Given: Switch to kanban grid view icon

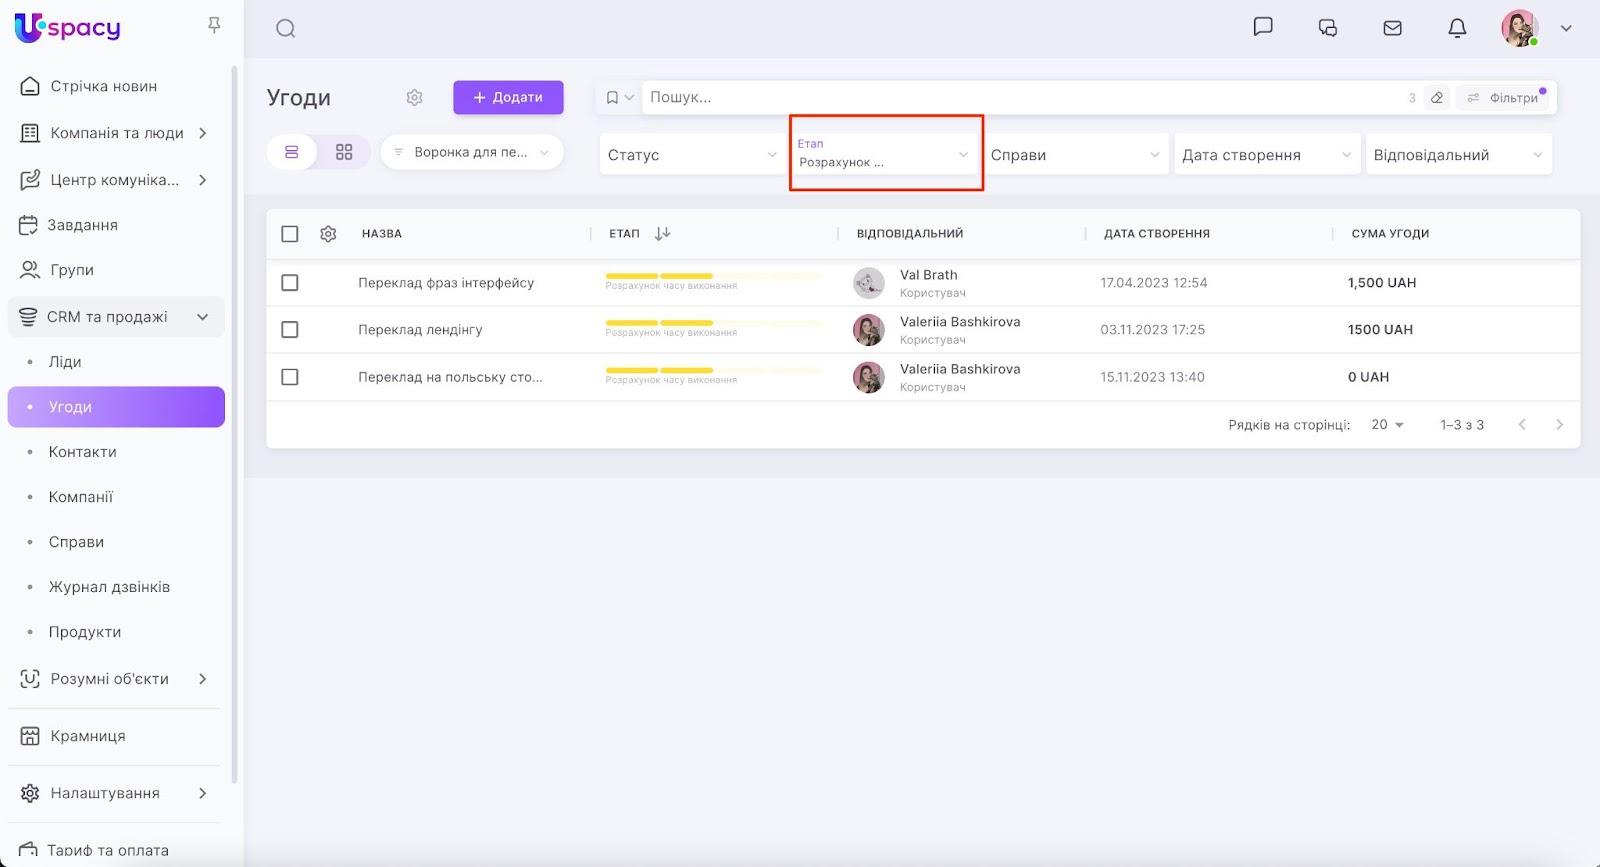Looking at the screenshot, I should coord(344,152).
